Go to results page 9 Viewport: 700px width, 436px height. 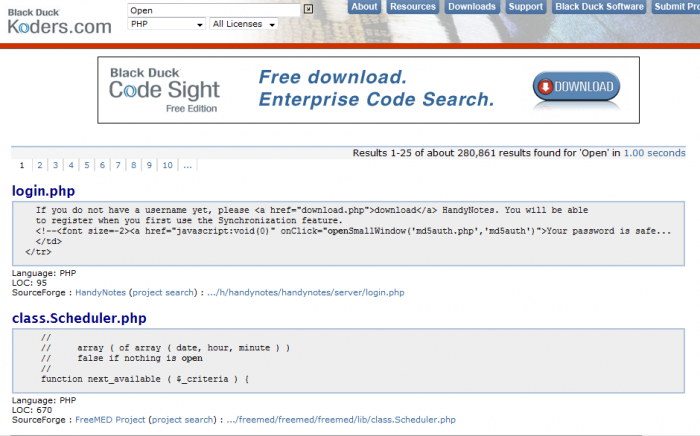(x=149, y=166)
